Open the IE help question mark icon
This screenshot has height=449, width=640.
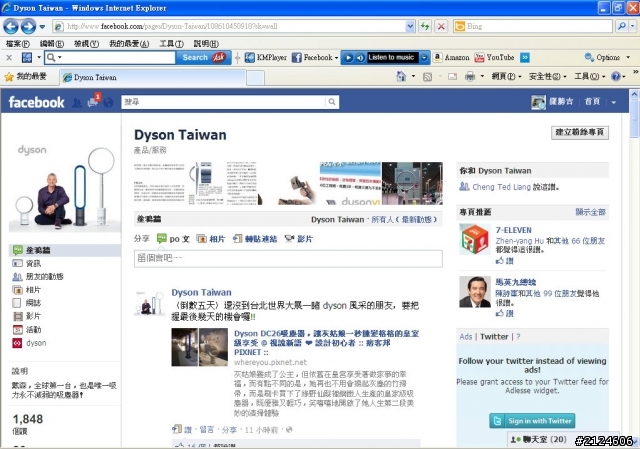(616, 76)
